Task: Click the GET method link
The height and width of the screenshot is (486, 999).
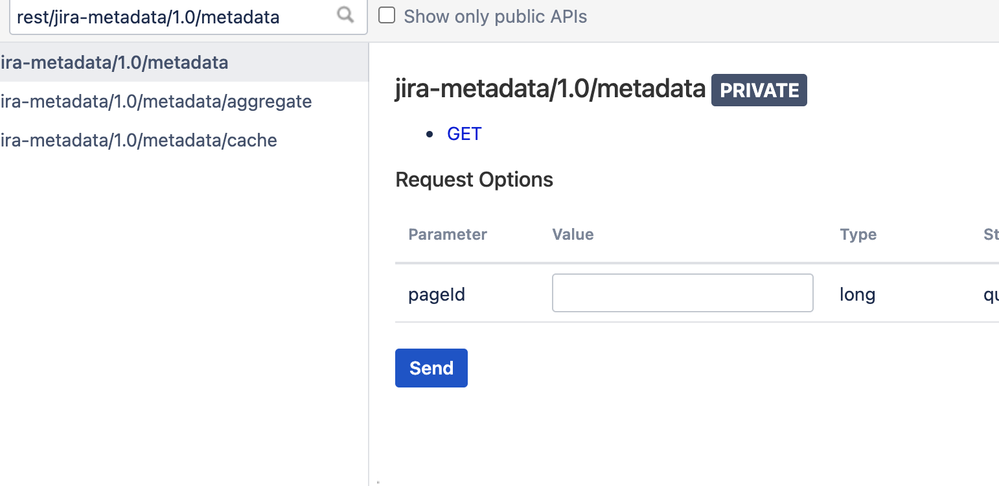Action: tap(464, 134)
